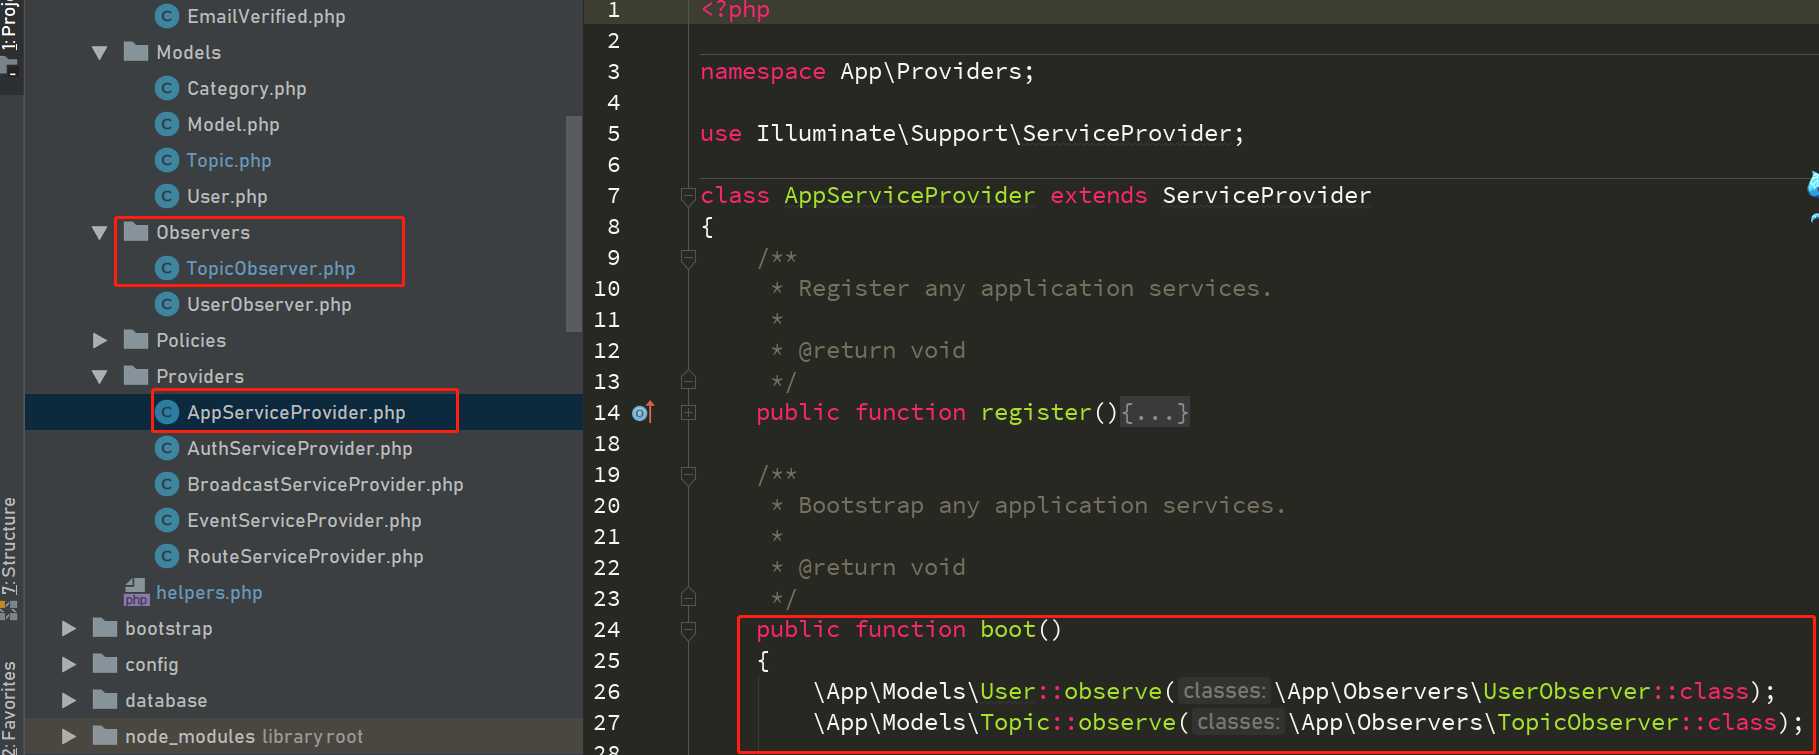The width and height of the screenshot is (1819, 755).
Task: Open Topic.php under Models
Action: (228, 160)
